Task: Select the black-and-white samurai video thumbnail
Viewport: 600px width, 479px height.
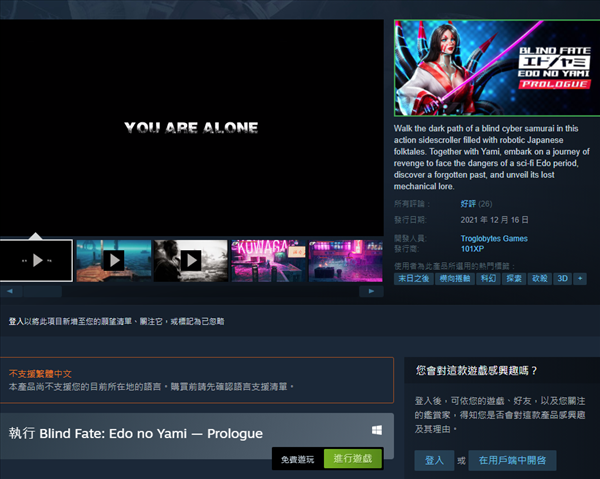Action: coord(191,261)
